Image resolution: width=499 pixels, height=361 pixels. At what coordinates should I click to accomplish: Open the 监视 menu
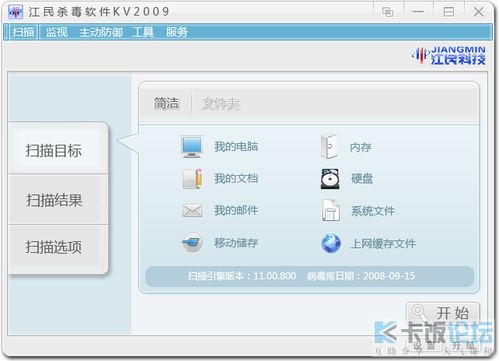[x=57, y=32]
